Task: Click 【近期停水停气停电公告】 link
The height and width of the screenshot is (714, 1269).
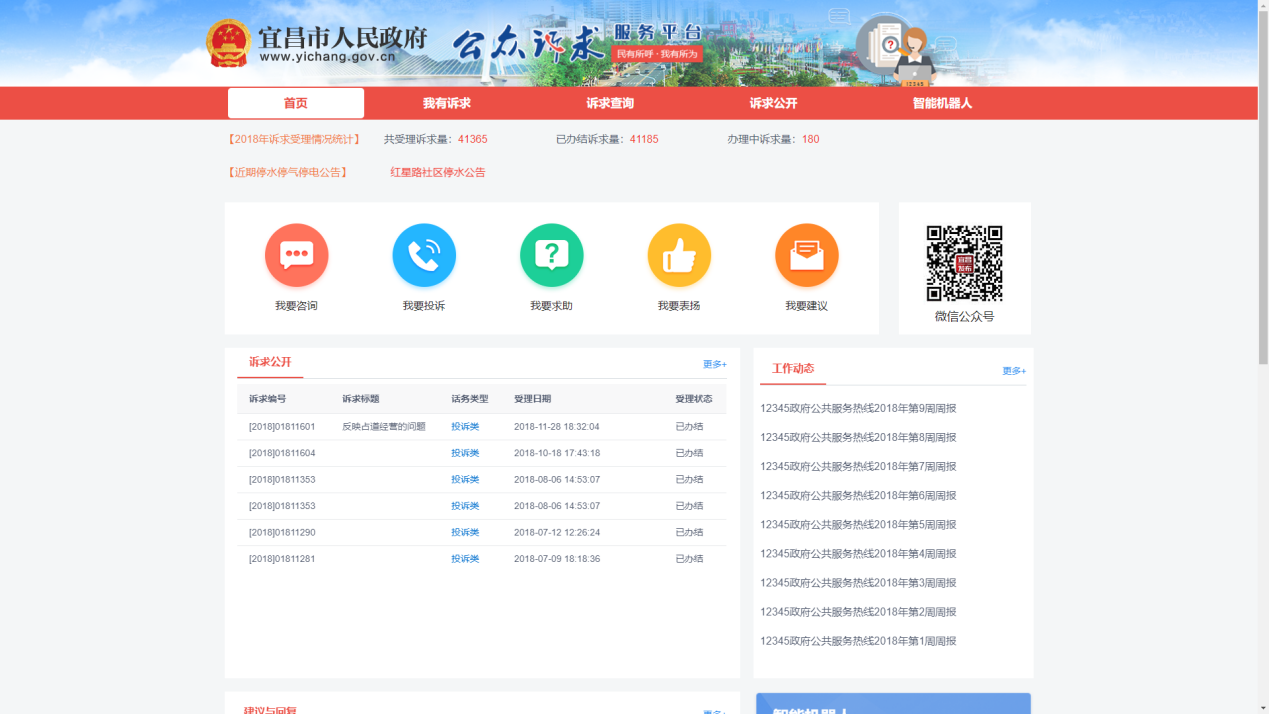Action: point(288,172)
